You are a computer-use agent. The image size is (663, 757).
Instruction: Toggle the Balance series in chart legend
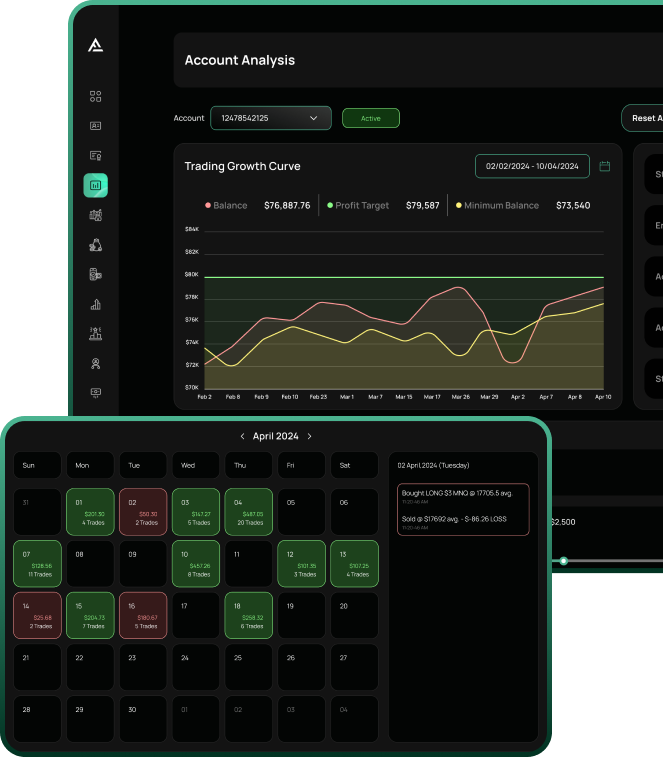coord(227,206)
